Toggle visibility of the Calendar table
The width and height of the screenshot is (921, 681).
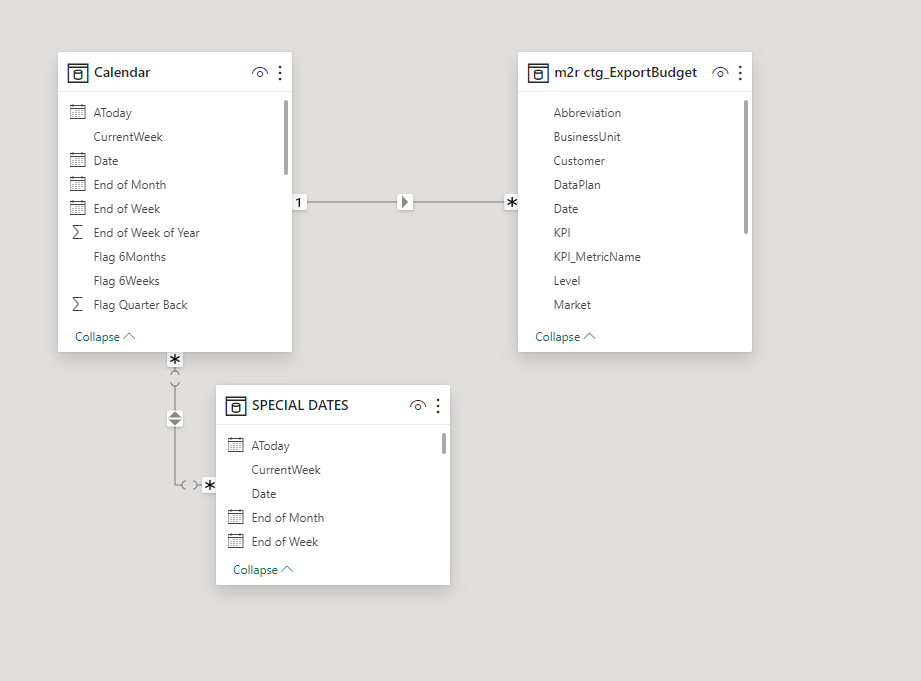260,73
